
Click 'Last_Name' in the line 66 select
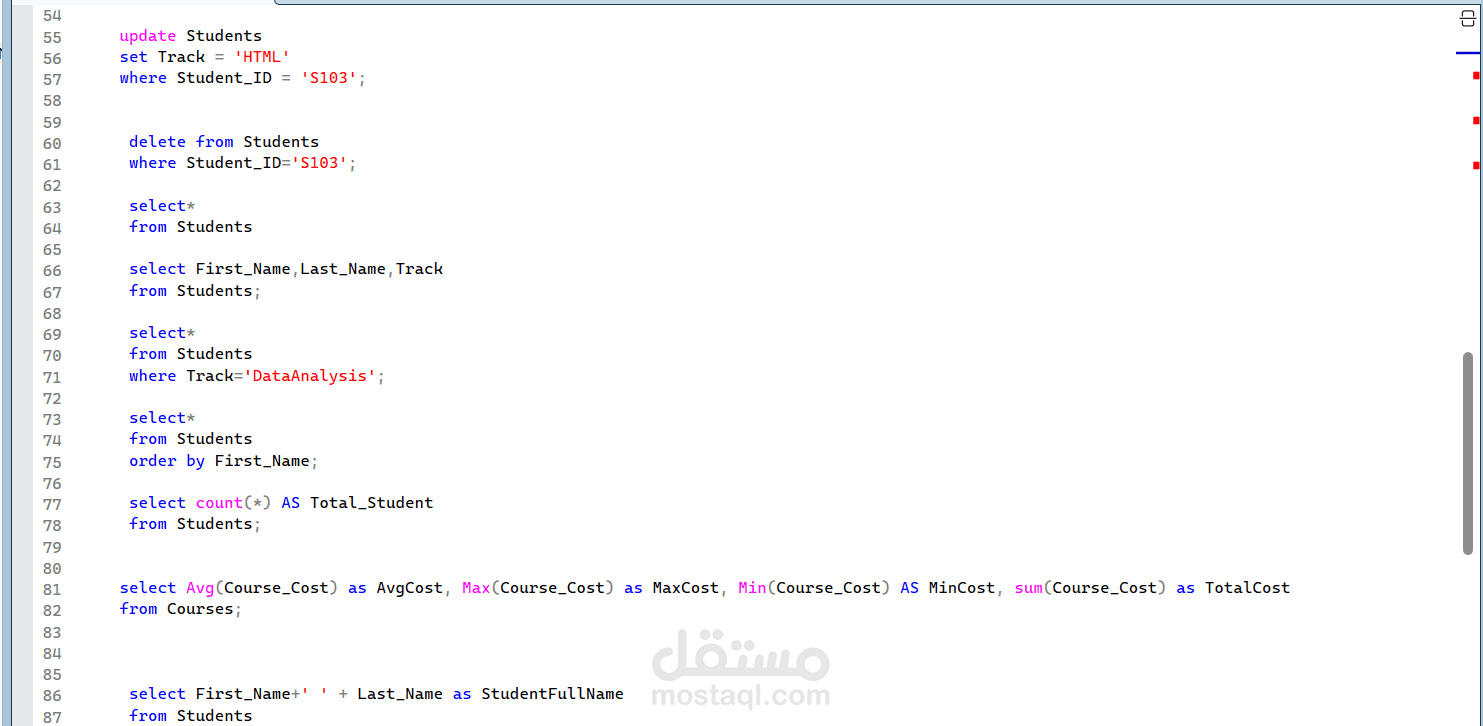tap(343, 269)
